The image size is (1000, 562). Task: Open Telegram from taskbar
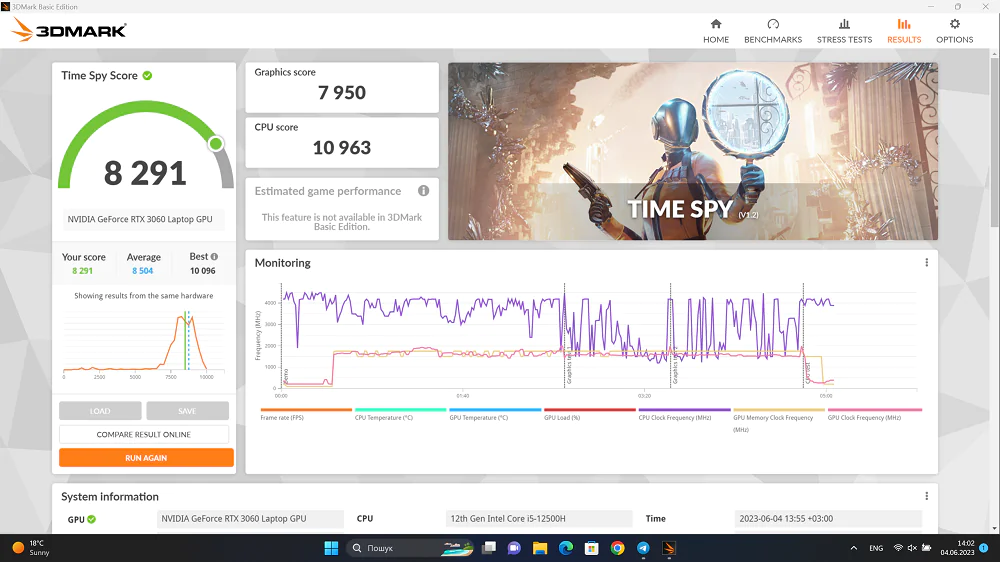643,548
